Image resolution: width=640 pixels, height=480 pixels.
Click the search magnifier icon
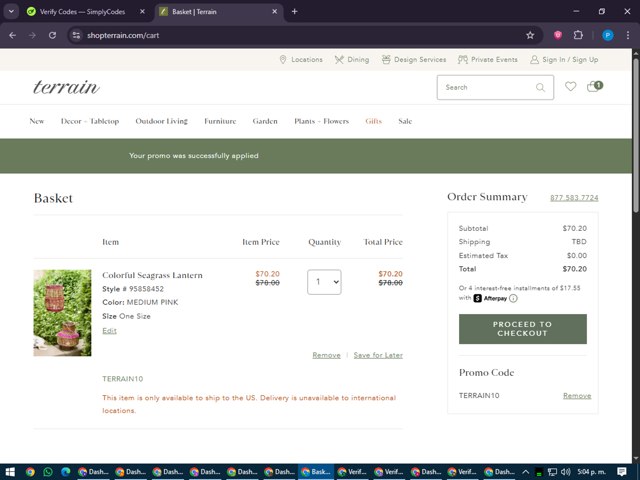(x=540, y=87)
